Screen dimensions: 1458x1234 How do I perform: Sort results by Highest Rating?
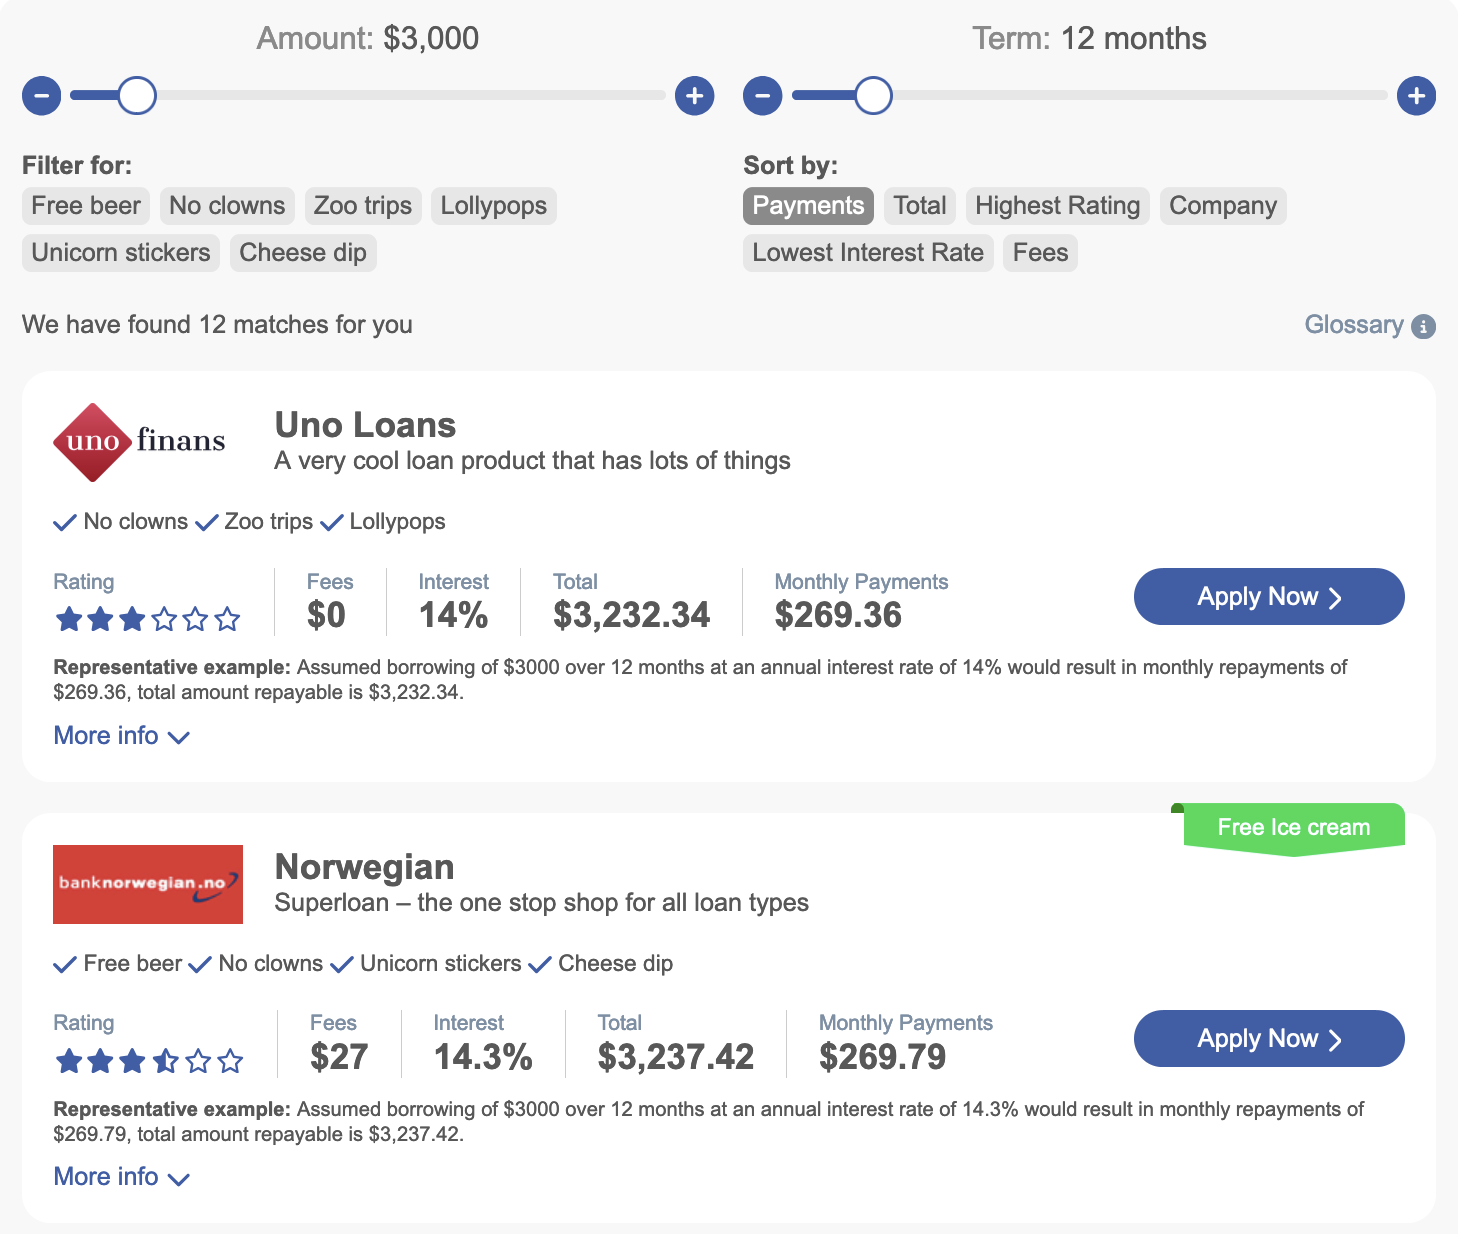(1058, 206)
